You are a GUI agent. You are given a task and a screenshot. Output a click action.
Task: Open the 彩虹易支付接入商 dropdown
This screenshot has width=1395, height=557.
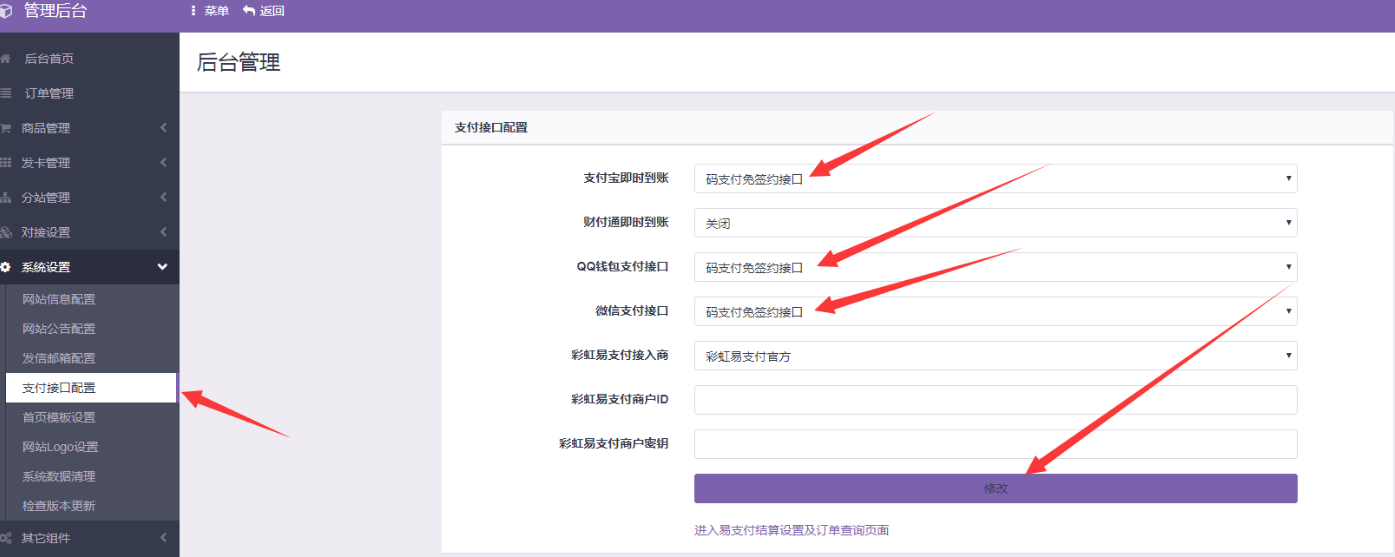[x=995, y=356]
